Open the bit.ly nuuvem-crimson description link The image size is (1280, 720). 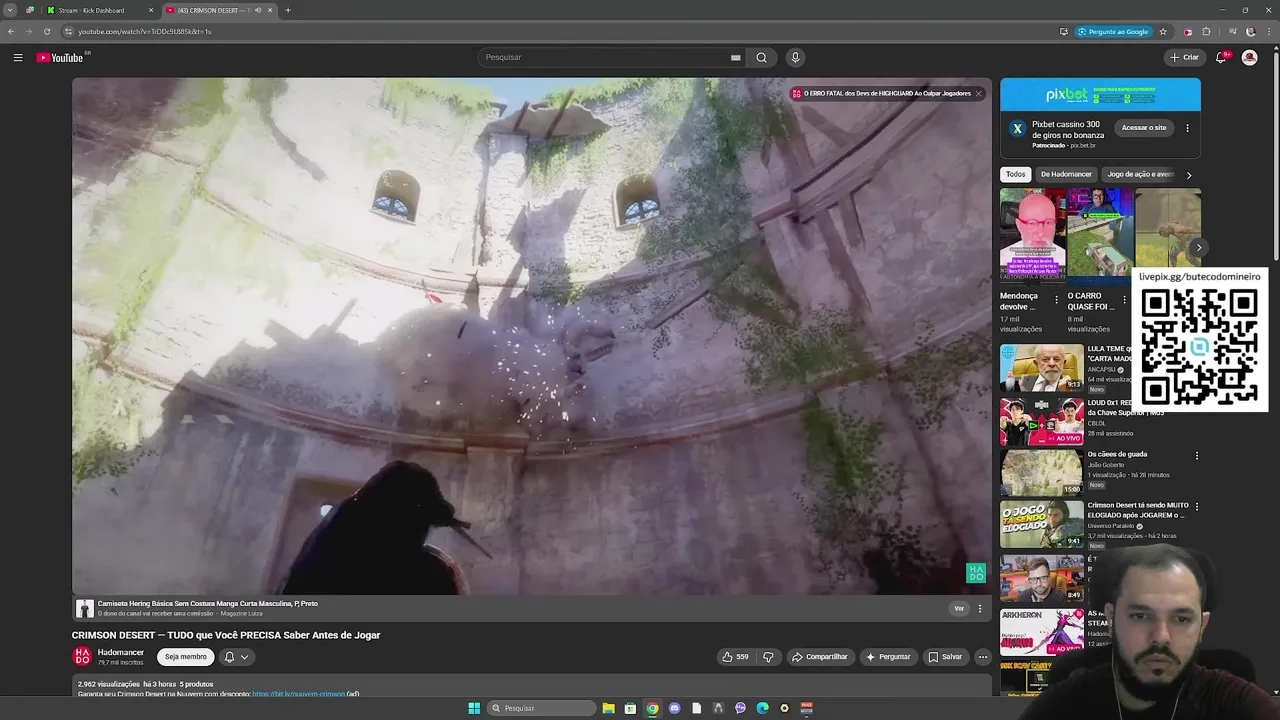point(298,694)
